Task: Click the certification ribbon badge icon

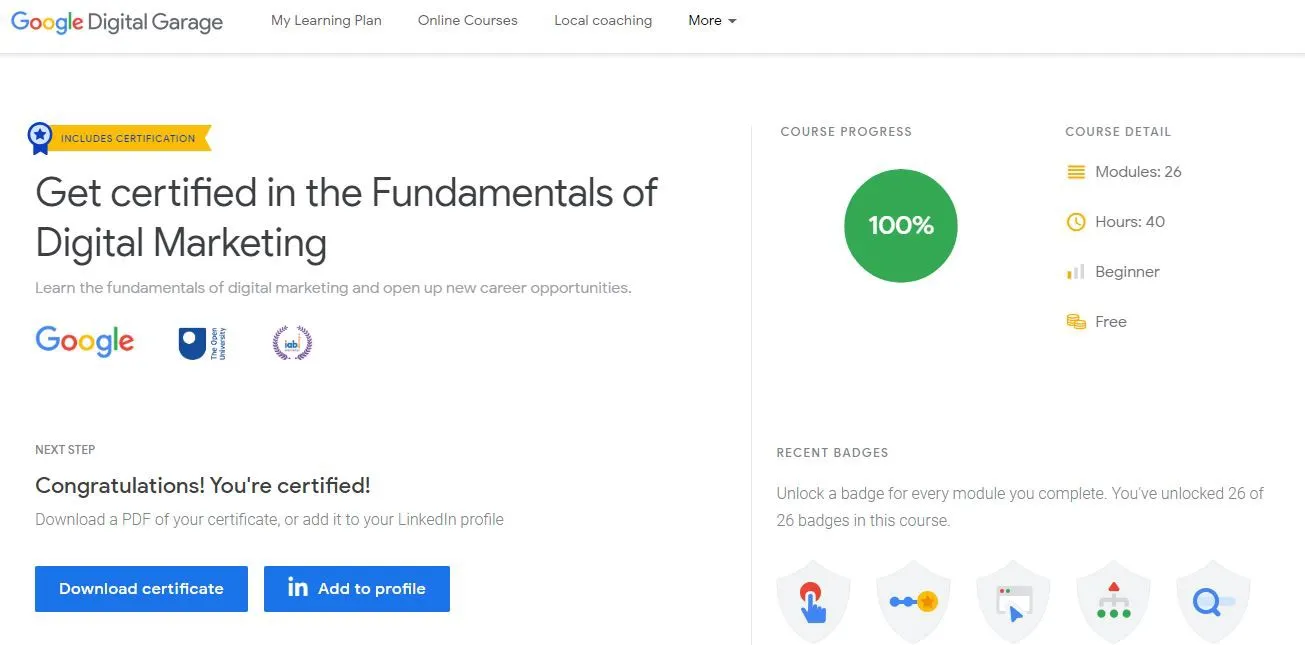Action: click(x=40, y=138)
